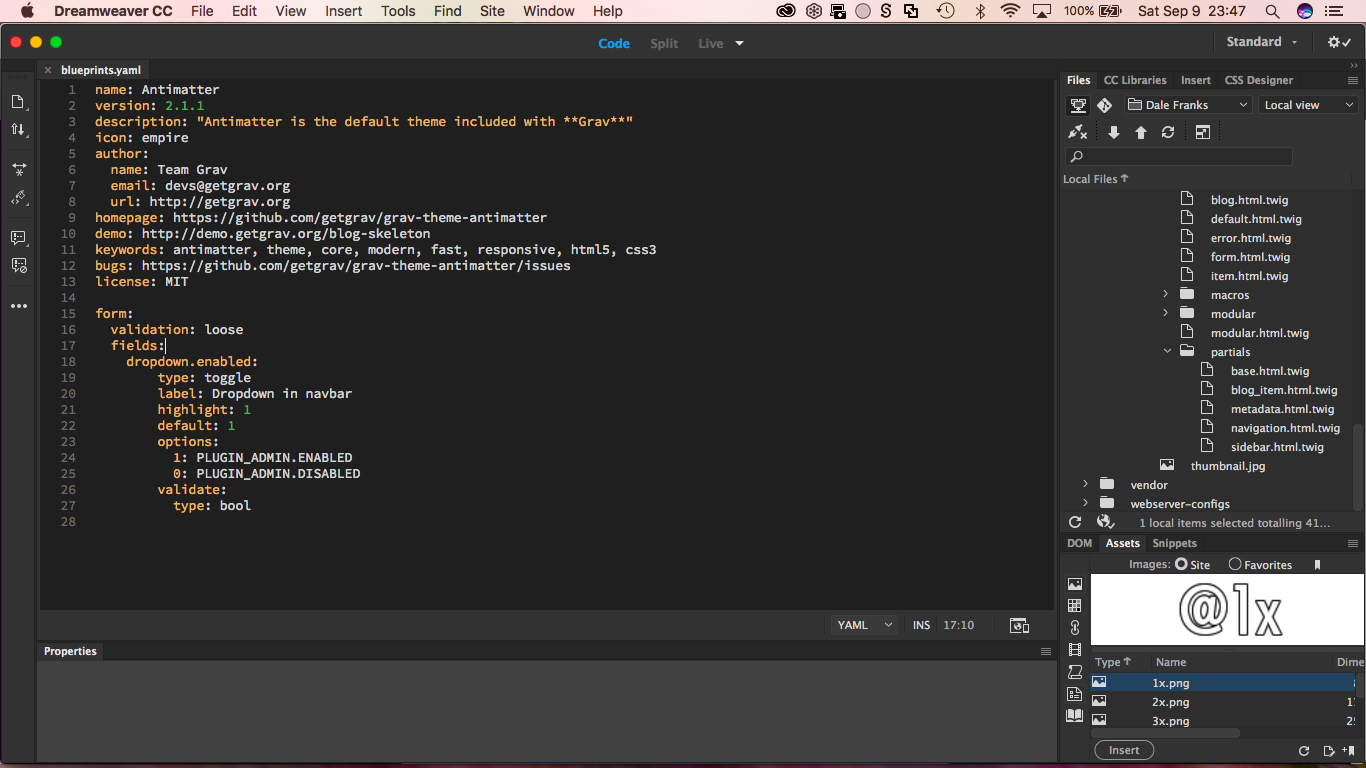Select navigation.html.twig in file tree
Image resolution: width=1366 pixels, height=768 pixels.
(x=1285, y=428)
